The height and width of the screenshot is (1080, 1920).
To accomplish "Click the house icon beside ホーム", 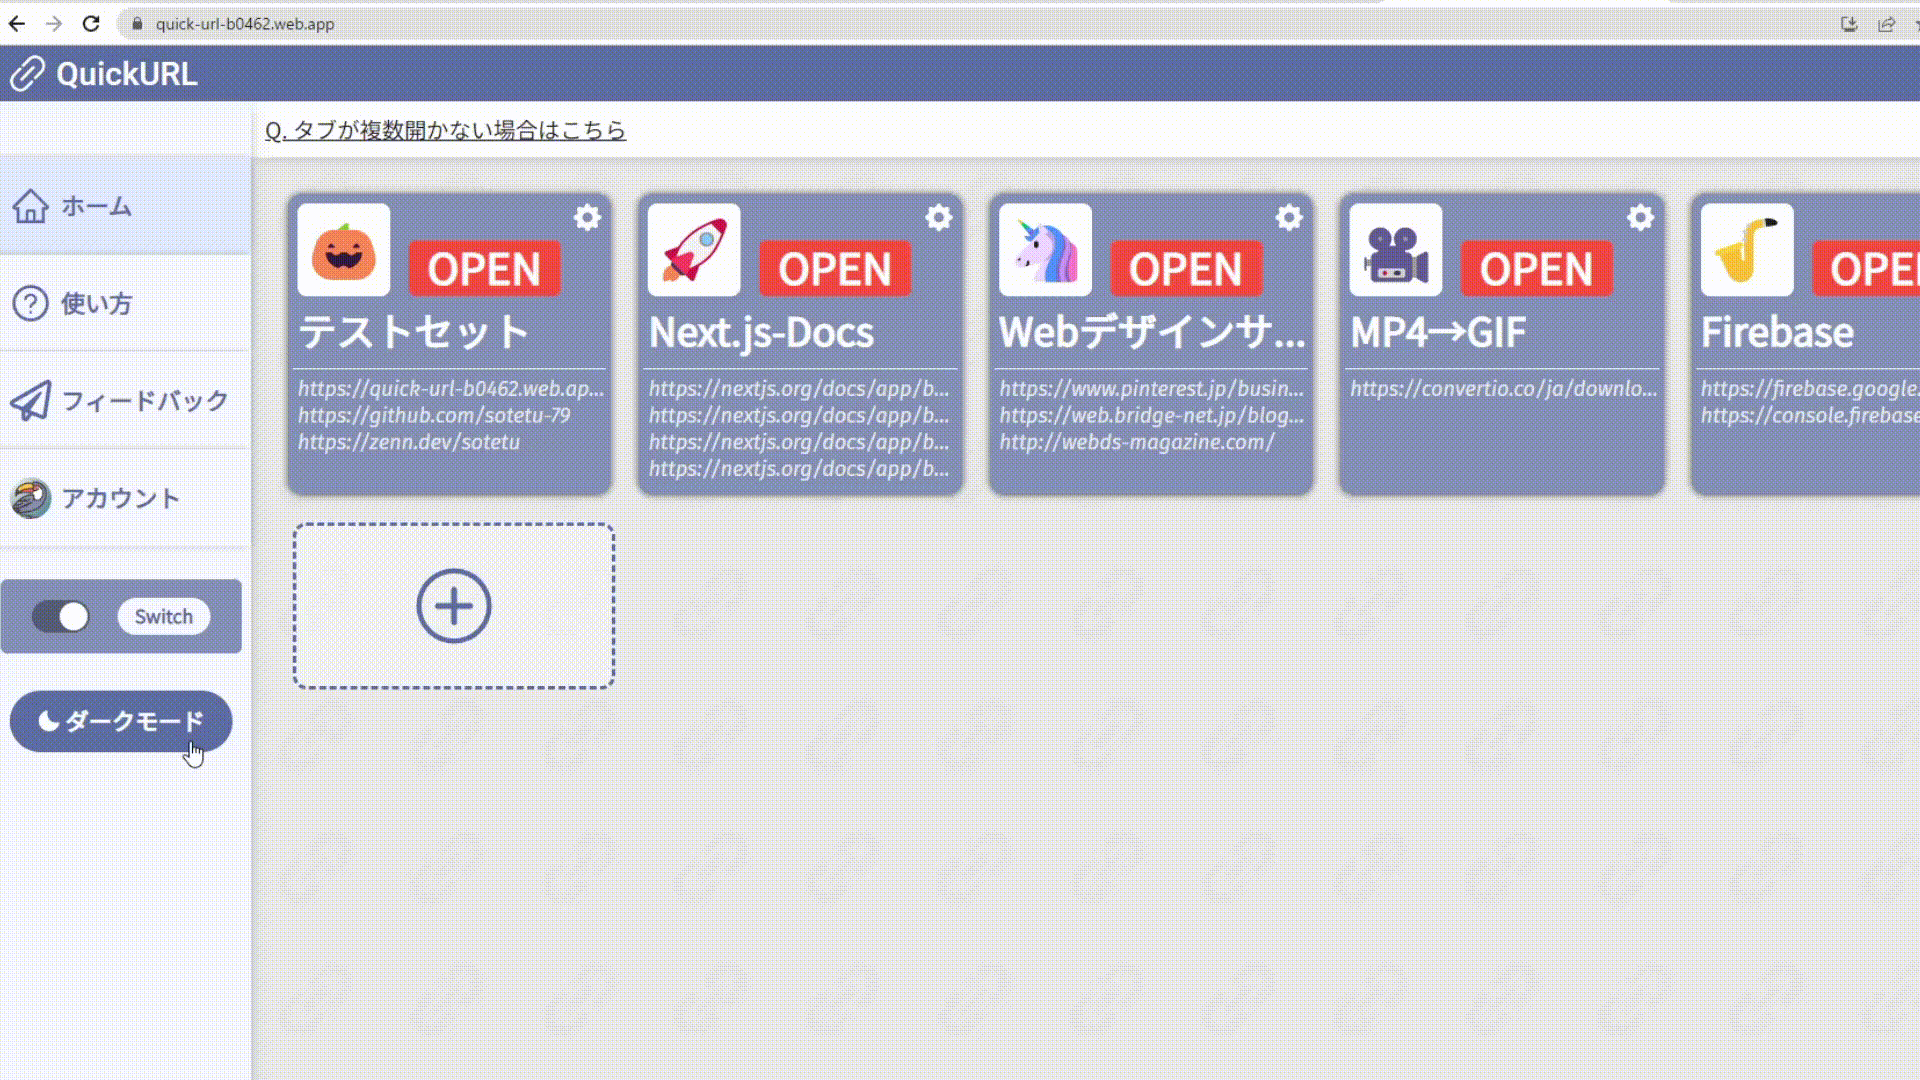I will 30,206.
